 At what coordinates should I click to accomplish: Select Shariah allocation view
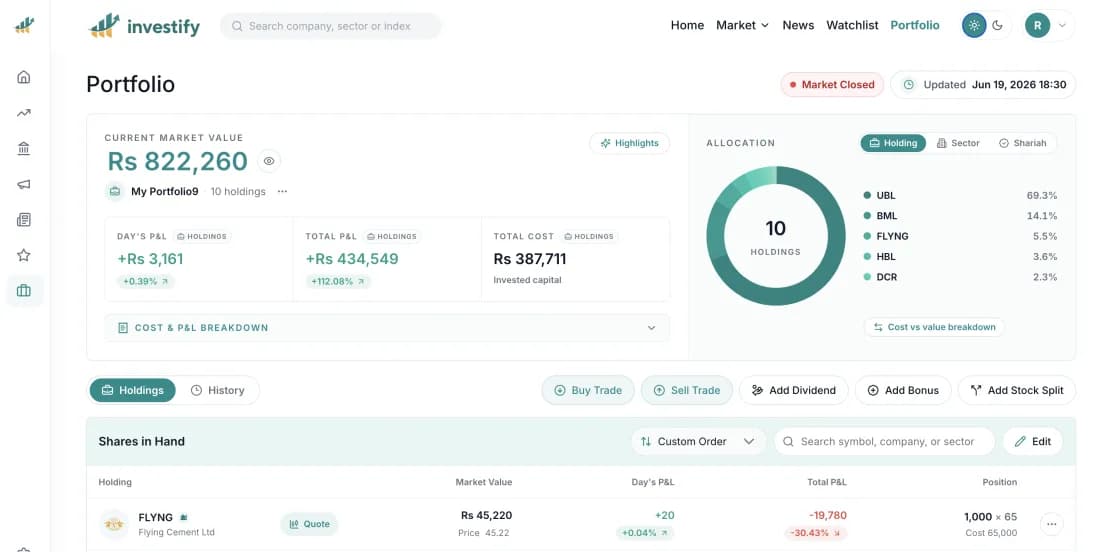pos(1022,143)
